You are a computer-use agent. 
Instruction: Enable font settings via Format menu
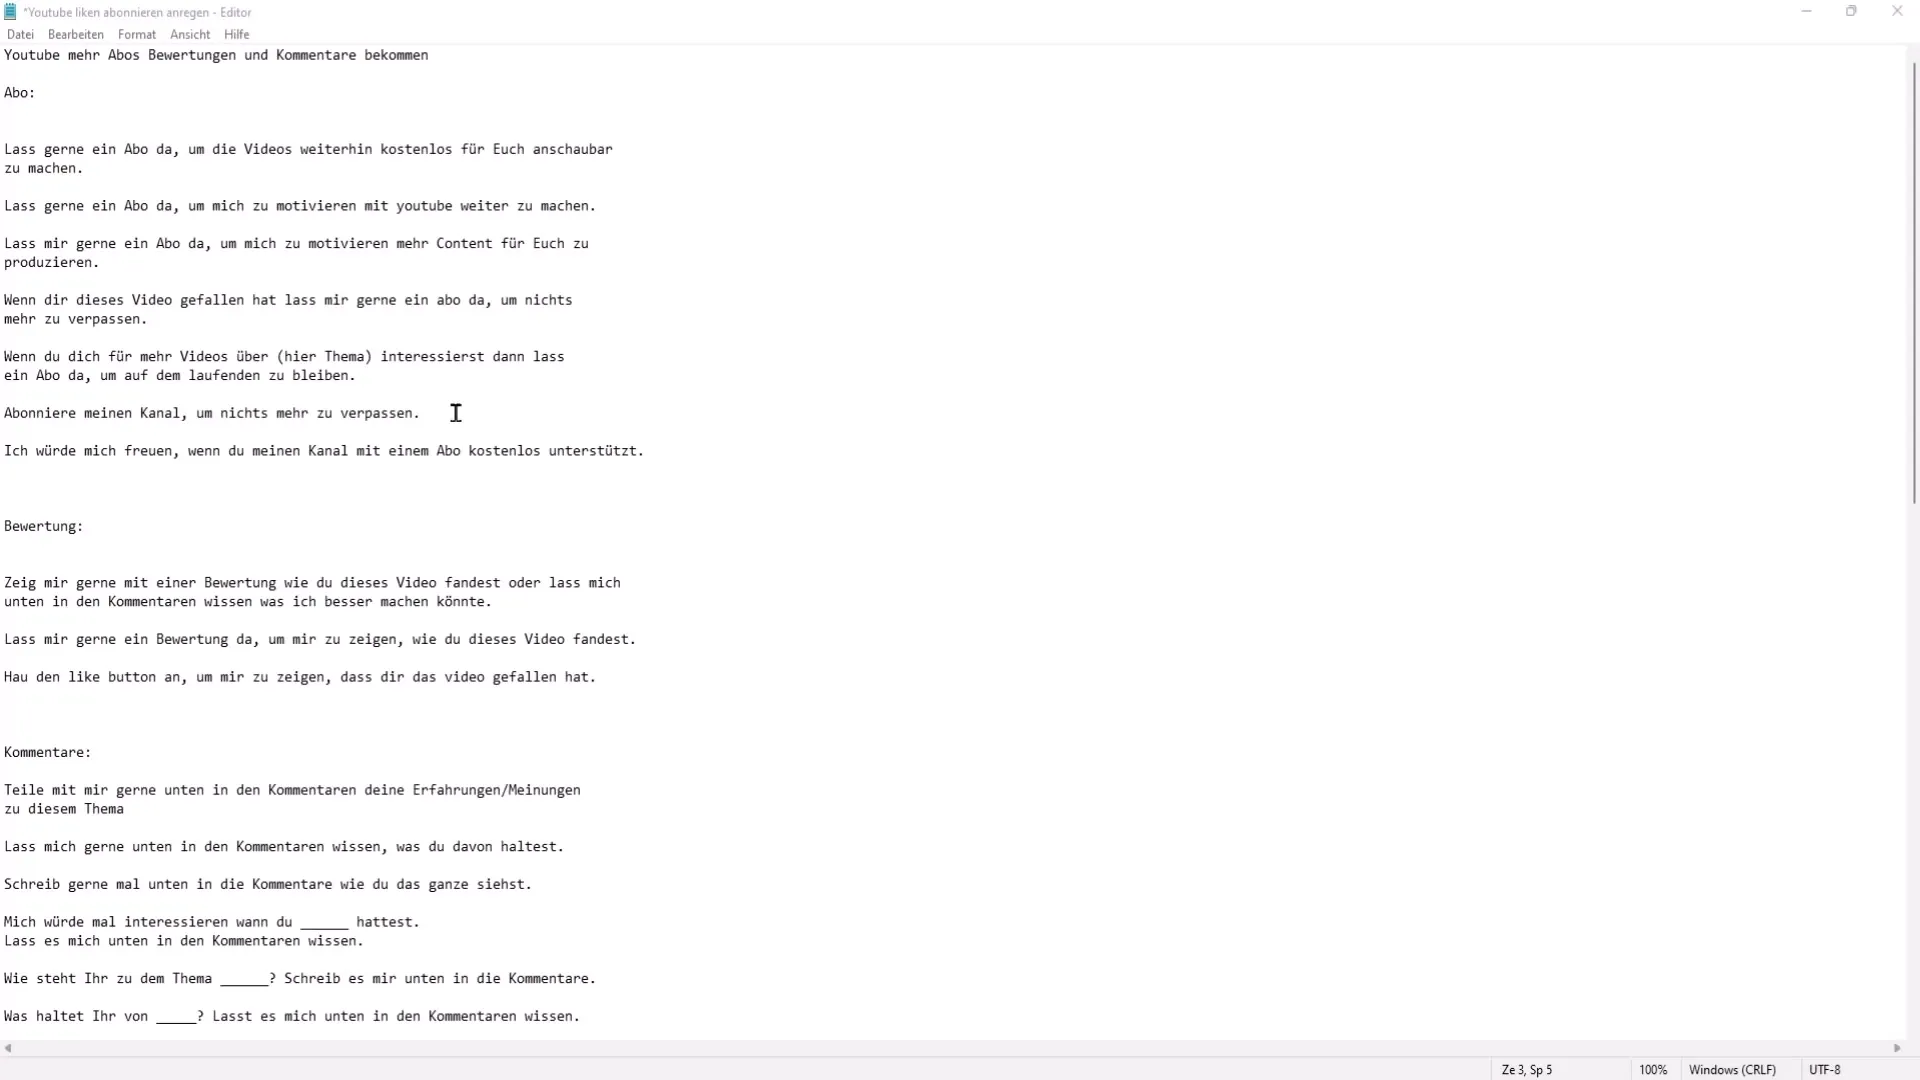[136, 34]
